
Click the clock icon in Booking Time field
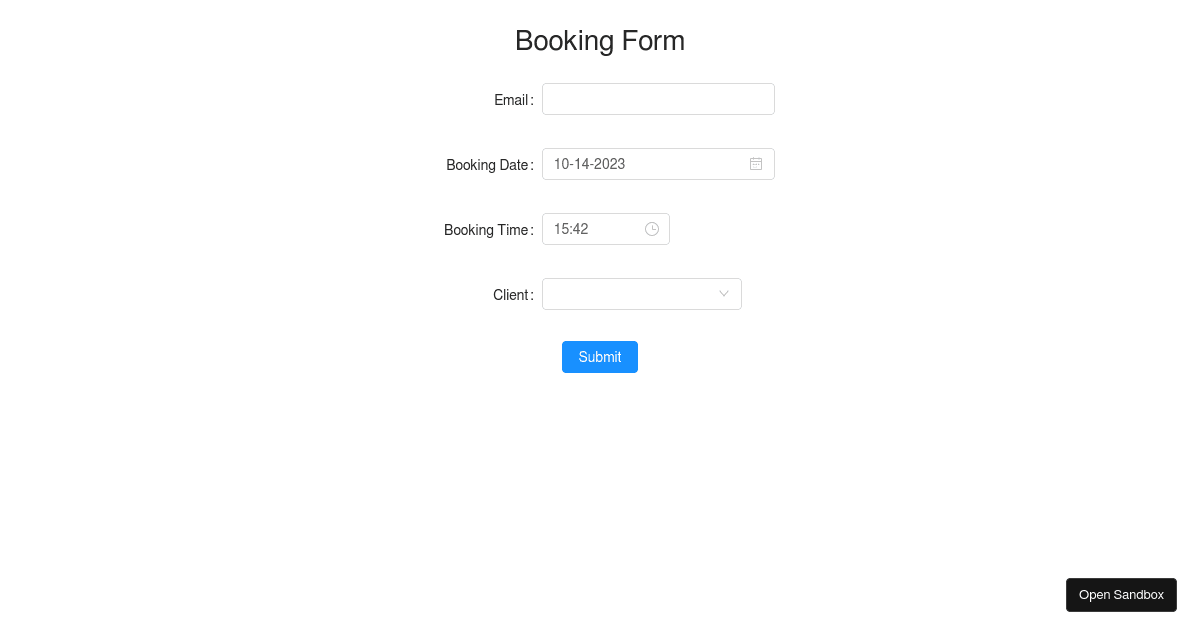[652, 229]
